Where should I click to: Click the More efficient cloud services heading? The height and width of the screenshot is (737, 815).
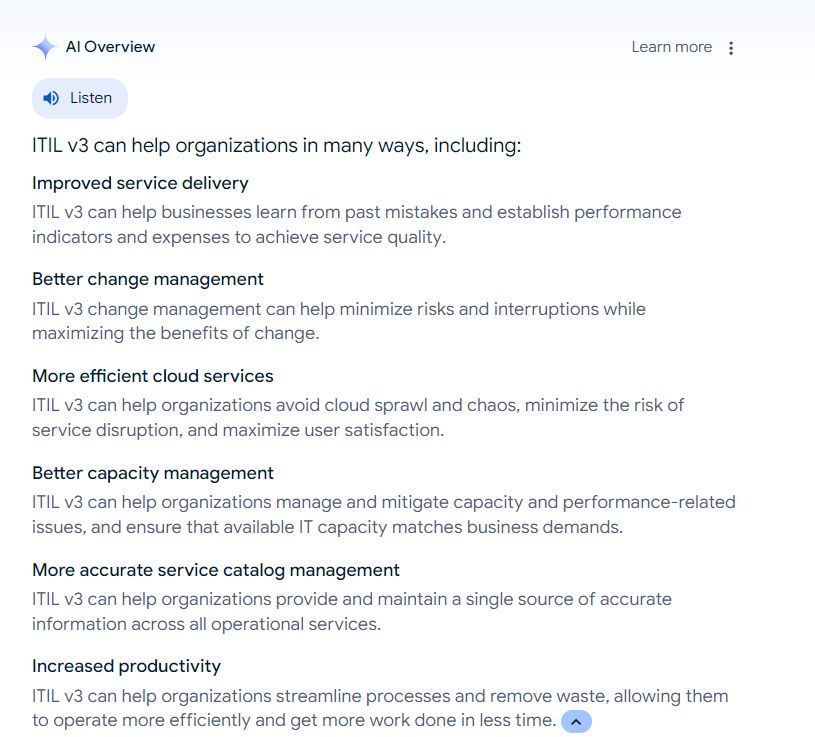152,376
